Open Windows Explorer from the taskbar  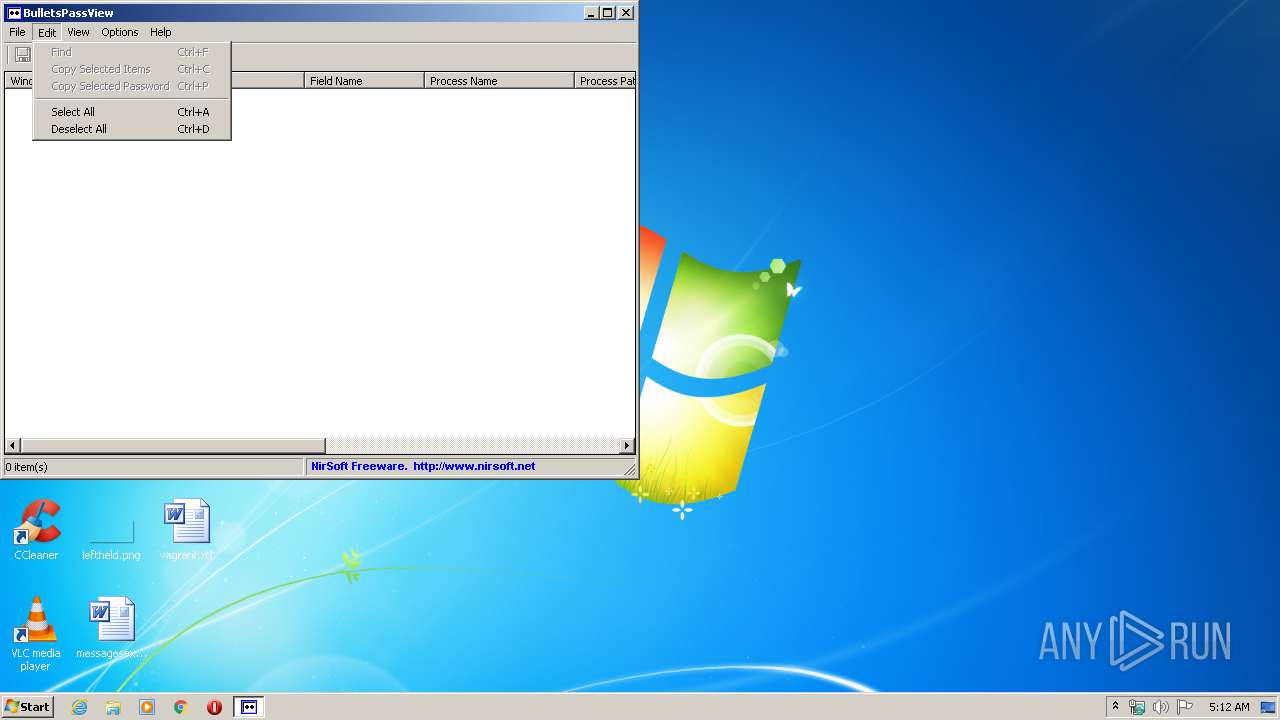[113, 707]
